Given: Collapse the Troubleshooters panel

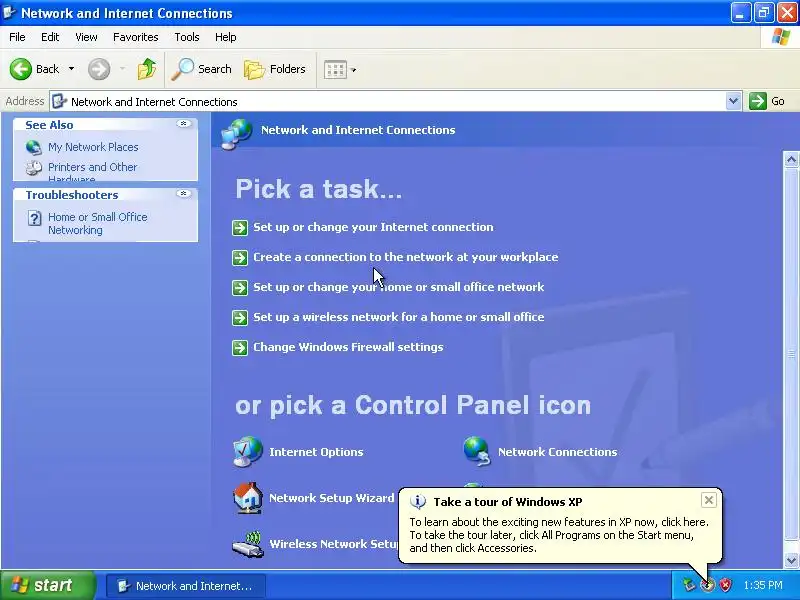Looking at the screenshot, I should (x=184, y=194).
